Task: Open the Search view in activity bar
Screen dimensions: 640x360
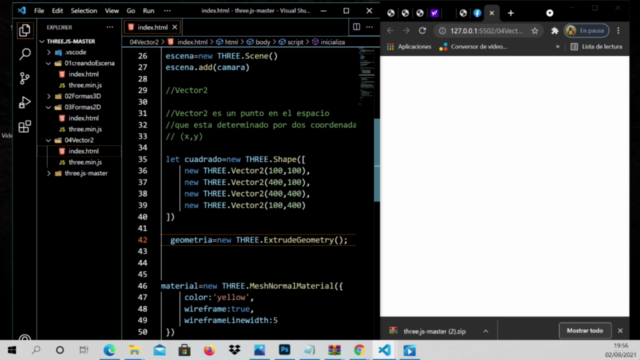Action: pyautogui.click(x=24, y=53)
